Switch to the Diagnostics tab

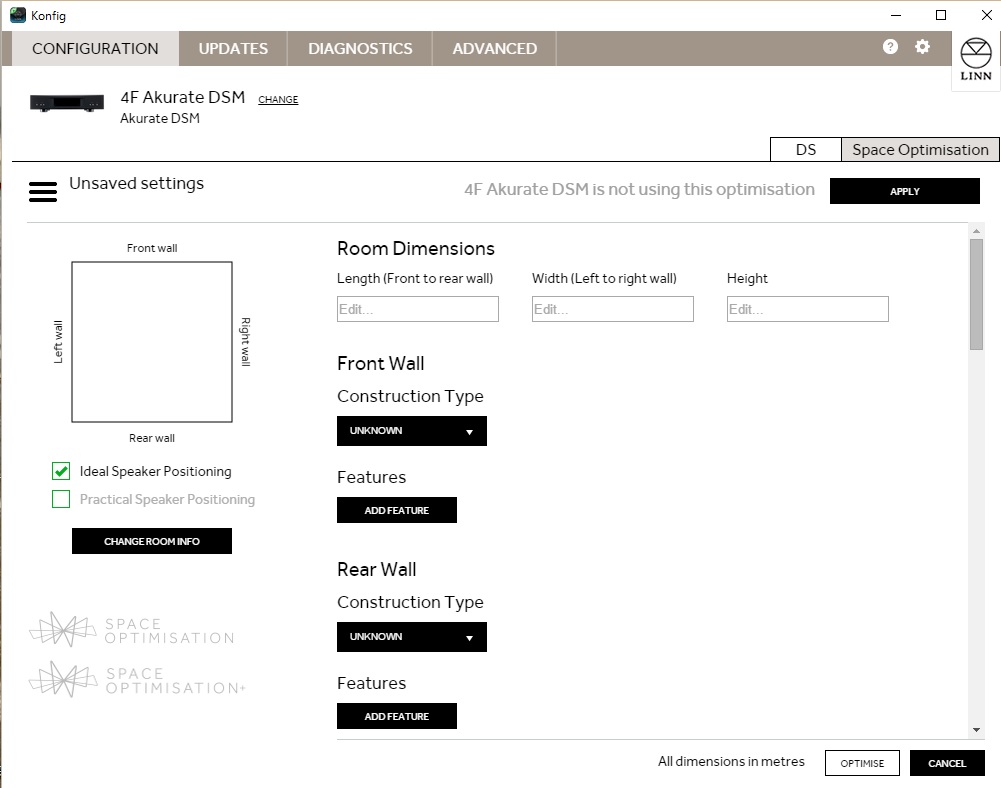[360, 49]
